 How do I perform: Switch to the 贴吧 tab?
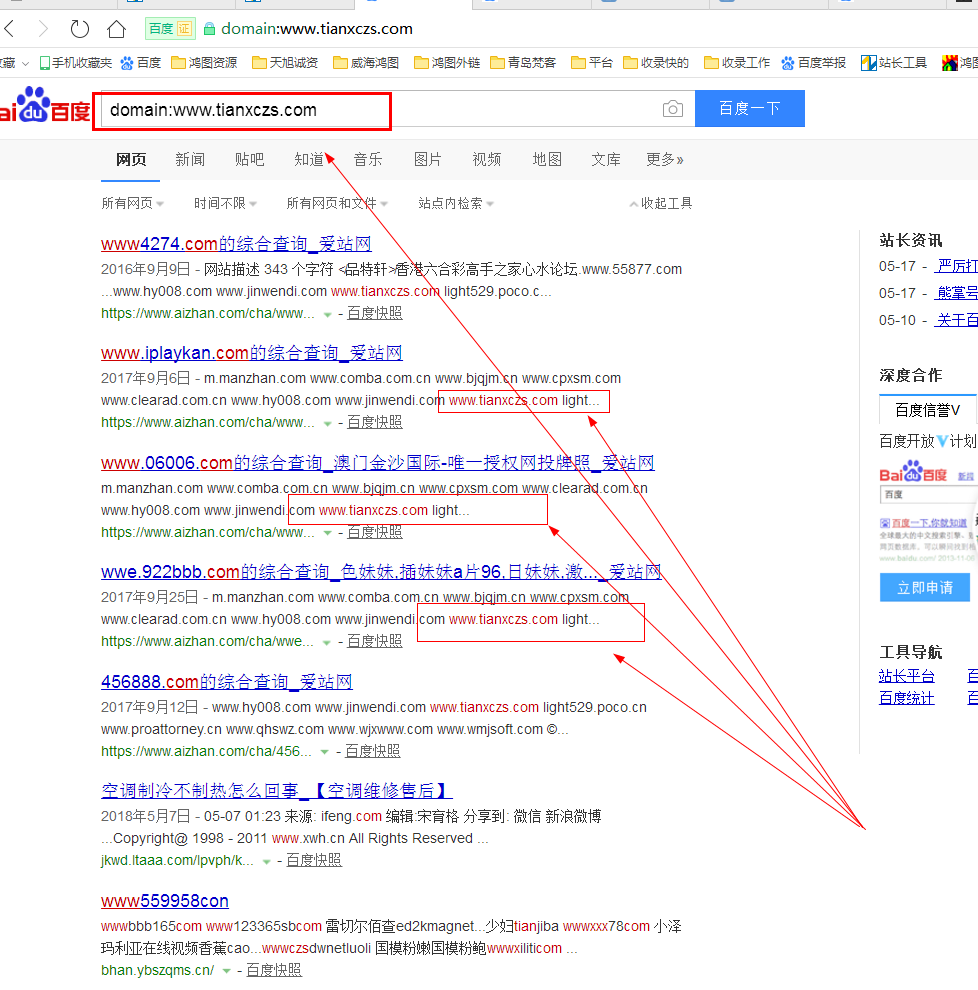[249, 160]
